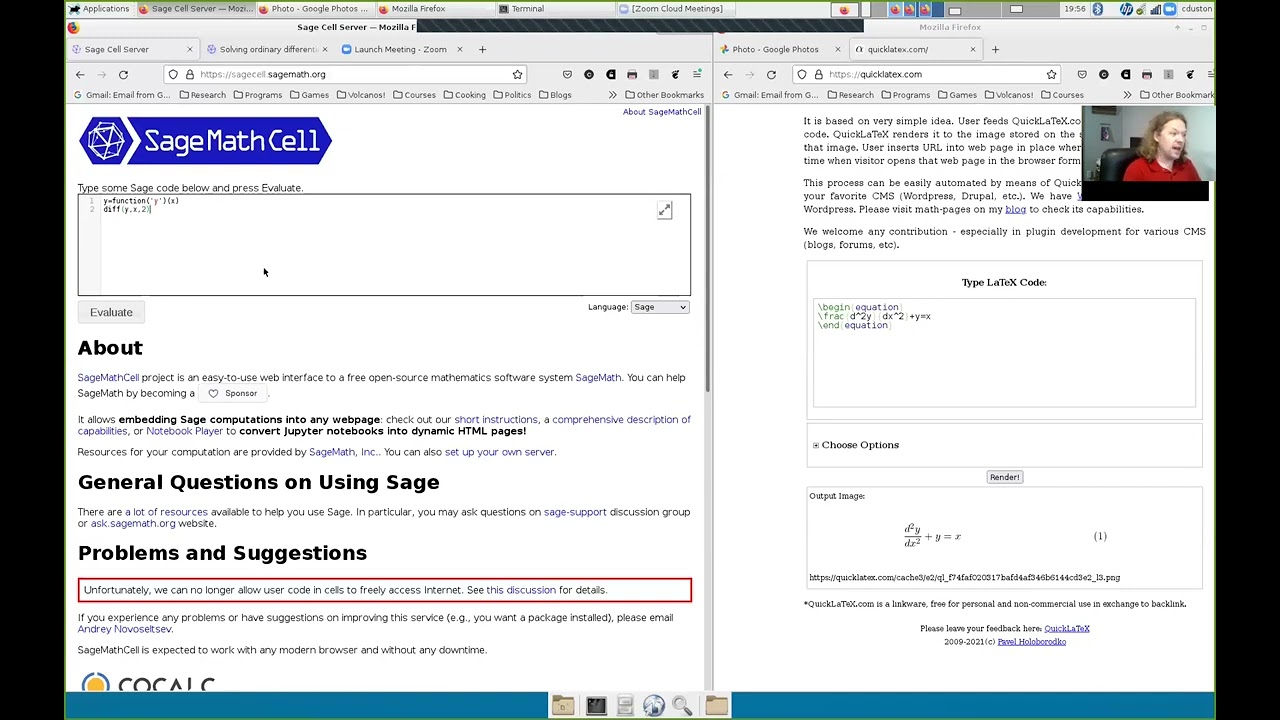This screenshot has height=720, width=1280.
Task: Follow the set up your own server link
Action: (x=499, y=452)
